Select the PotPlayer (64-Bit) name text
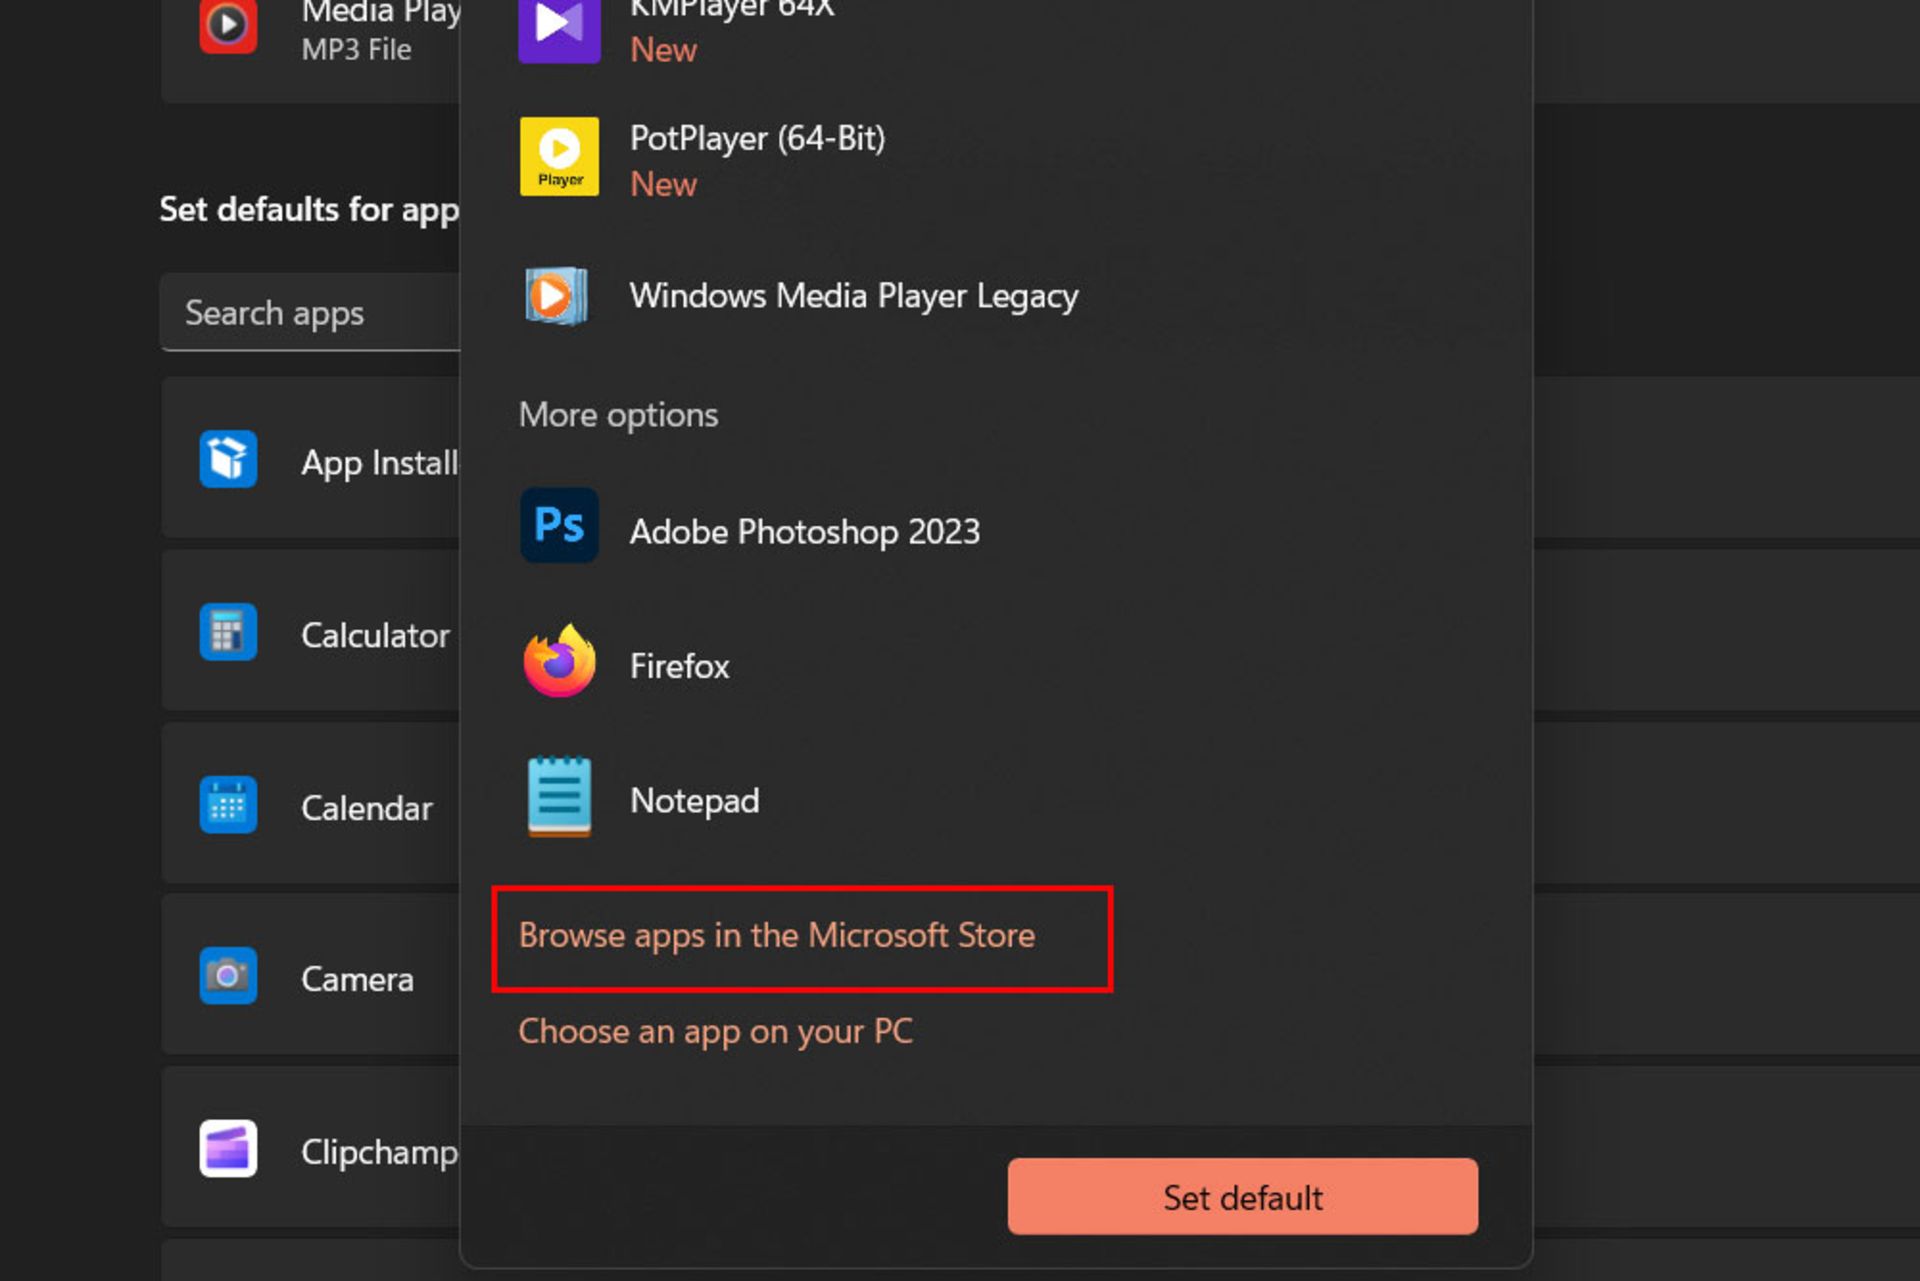 click(757, 138)
